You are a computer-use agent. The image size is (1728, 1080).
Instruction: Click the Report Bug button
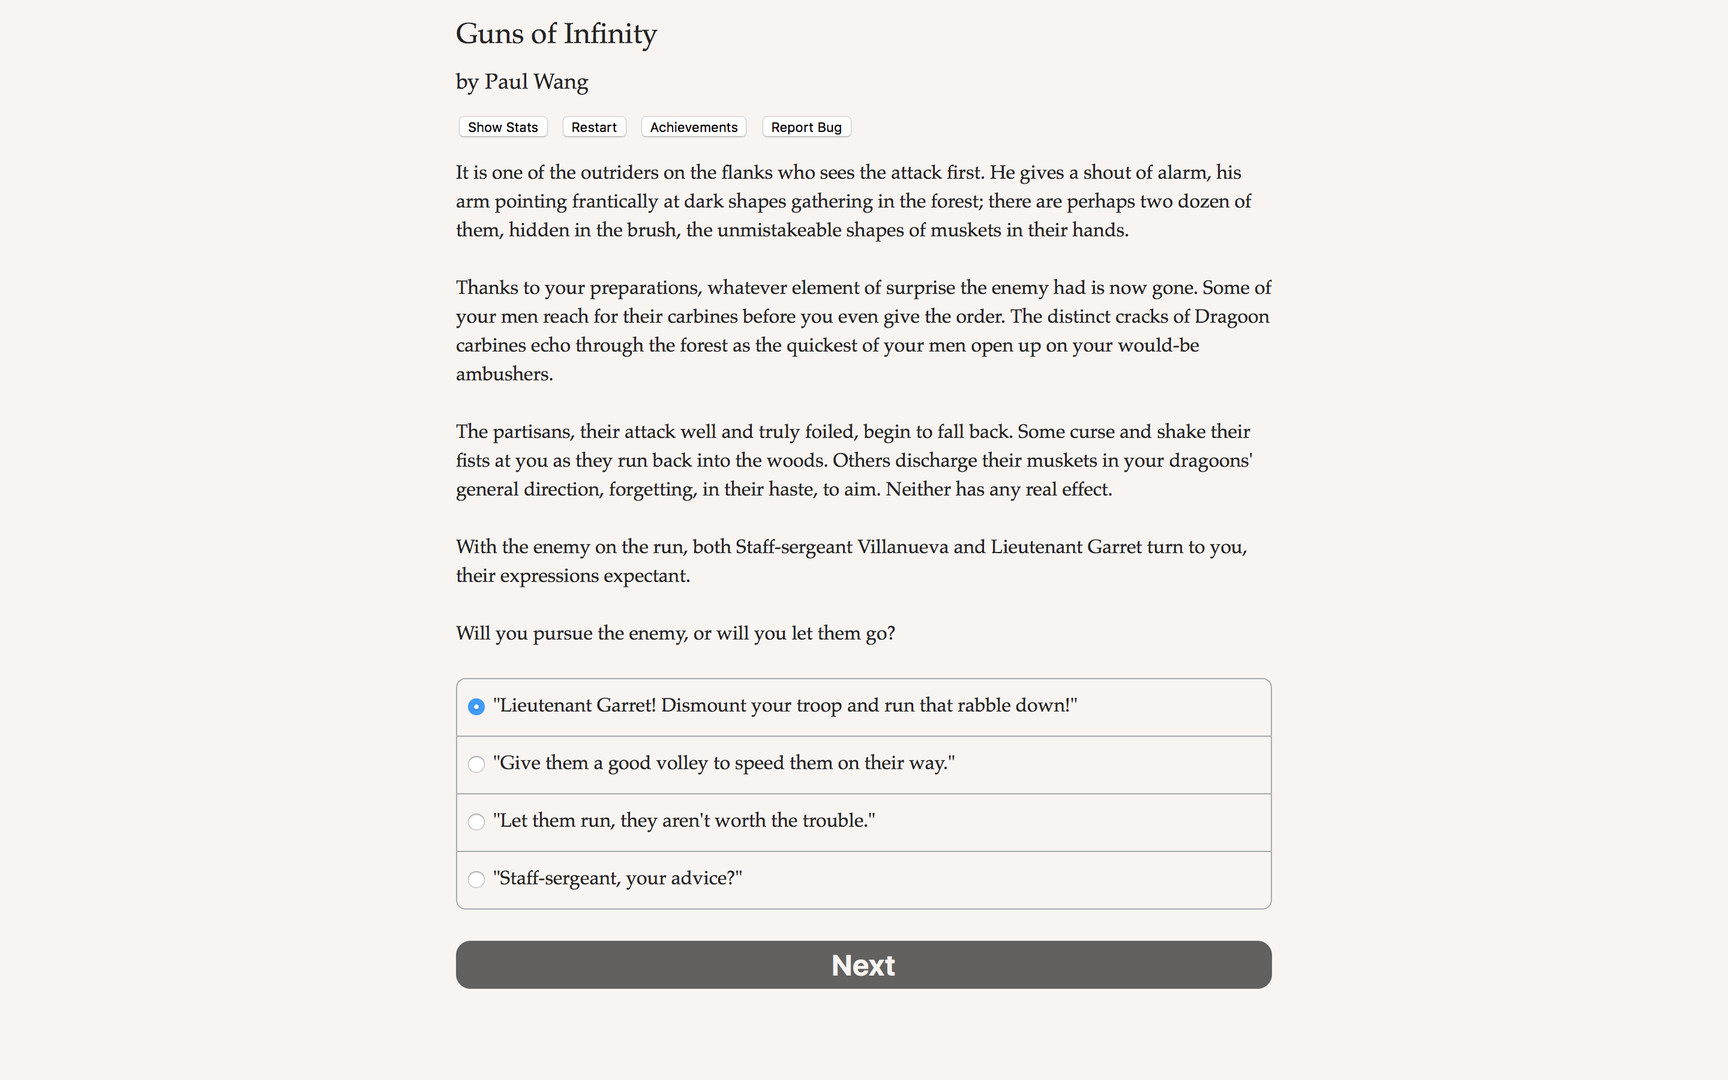pyautogui.click(x=806, y=127)
